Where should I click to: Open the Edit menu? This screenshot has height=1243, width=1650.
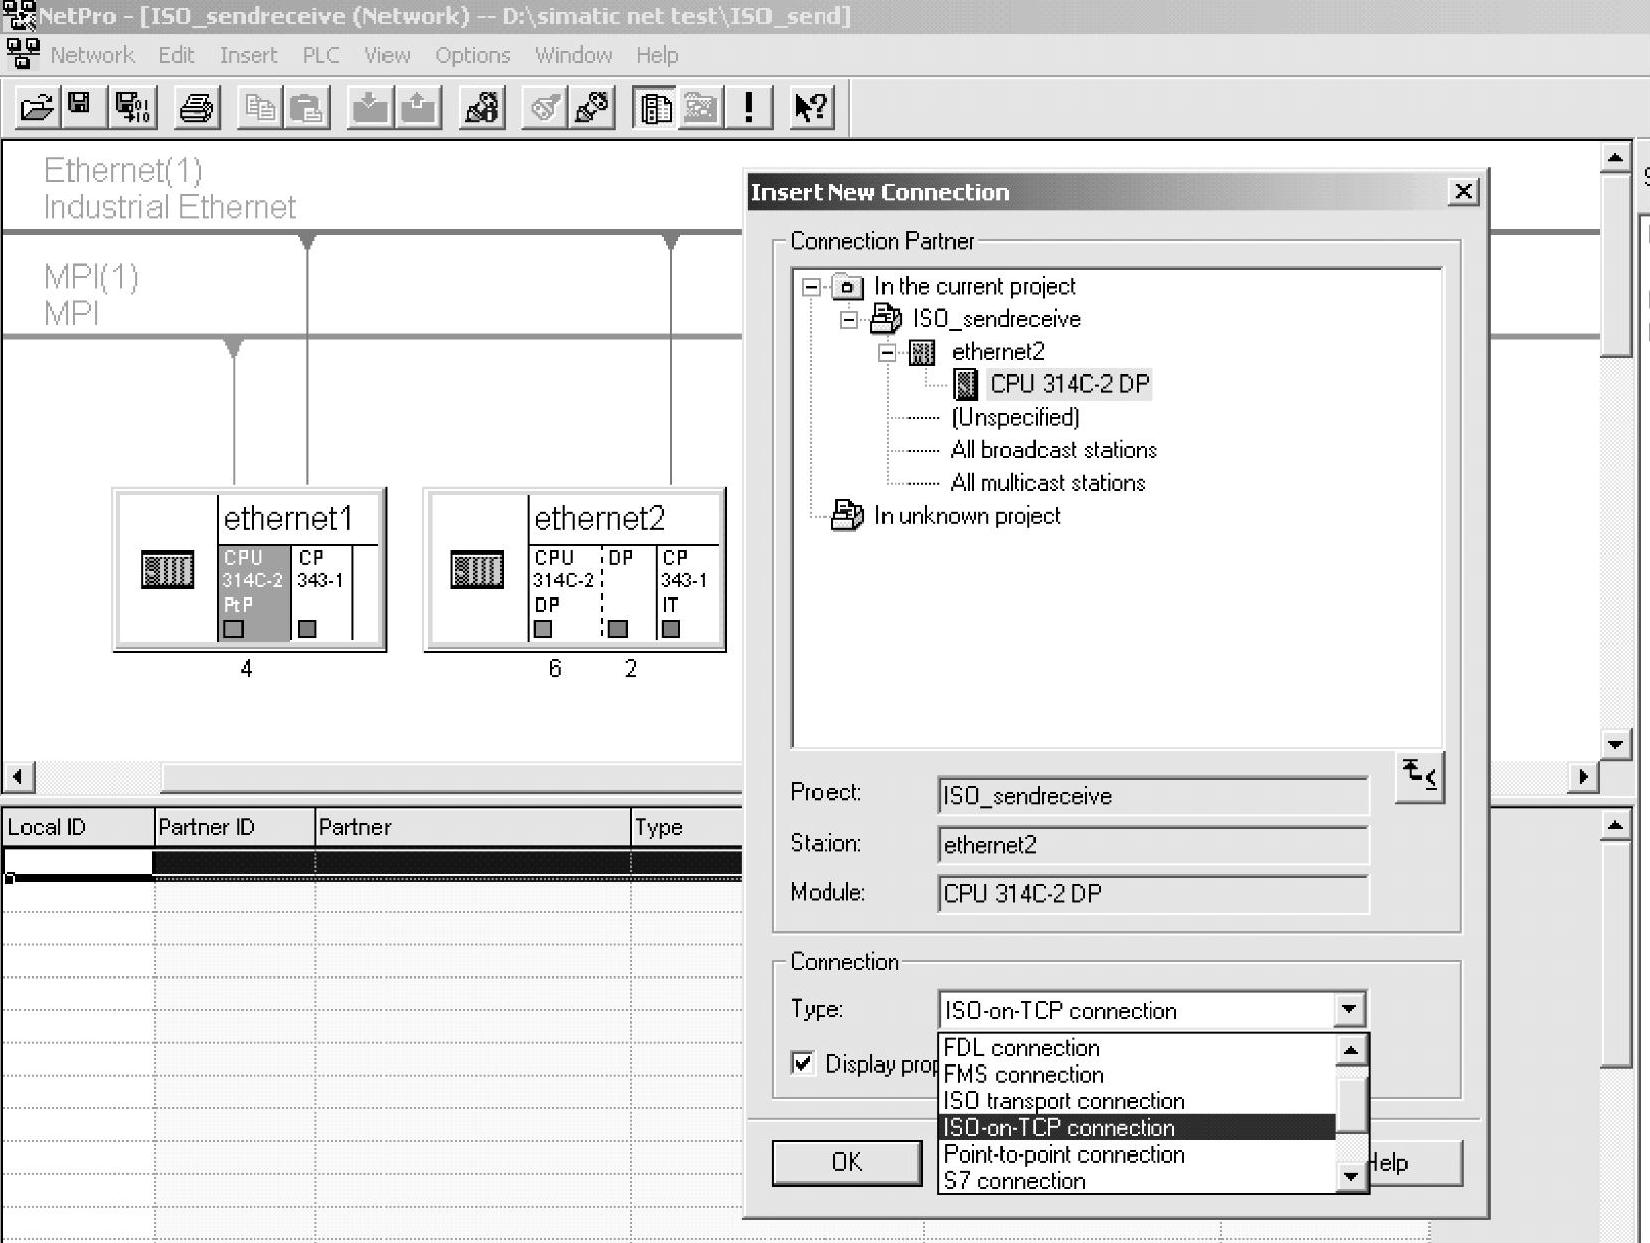(176, 55)
